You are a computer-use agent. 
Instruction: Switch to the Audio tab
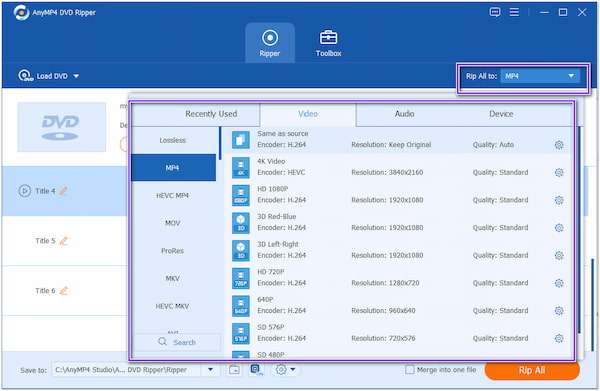(404, 114)
